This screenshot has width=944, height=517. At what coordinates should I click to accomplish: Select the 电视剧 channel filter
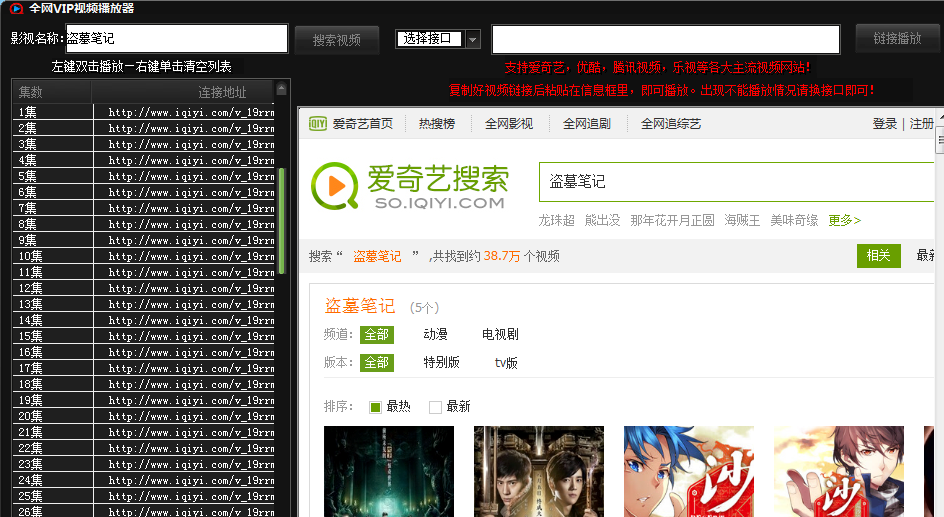pos(500,335)
